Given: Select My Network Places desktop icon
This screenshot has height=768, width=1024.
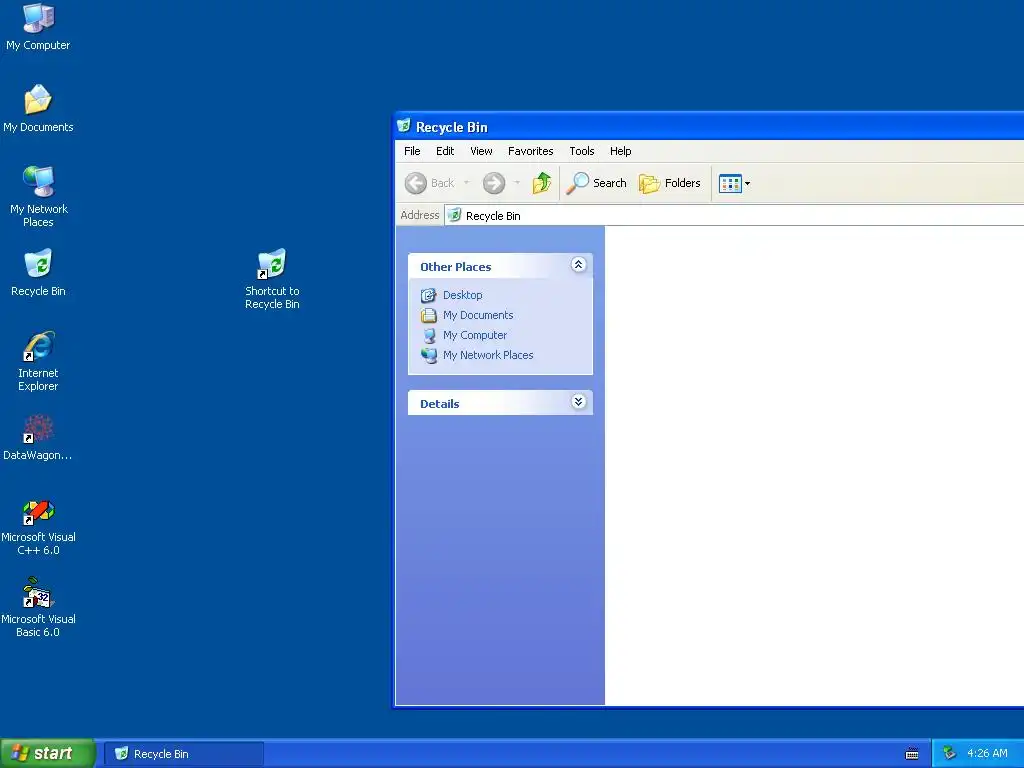Looking at the screenshot, I should click(38, 196).
